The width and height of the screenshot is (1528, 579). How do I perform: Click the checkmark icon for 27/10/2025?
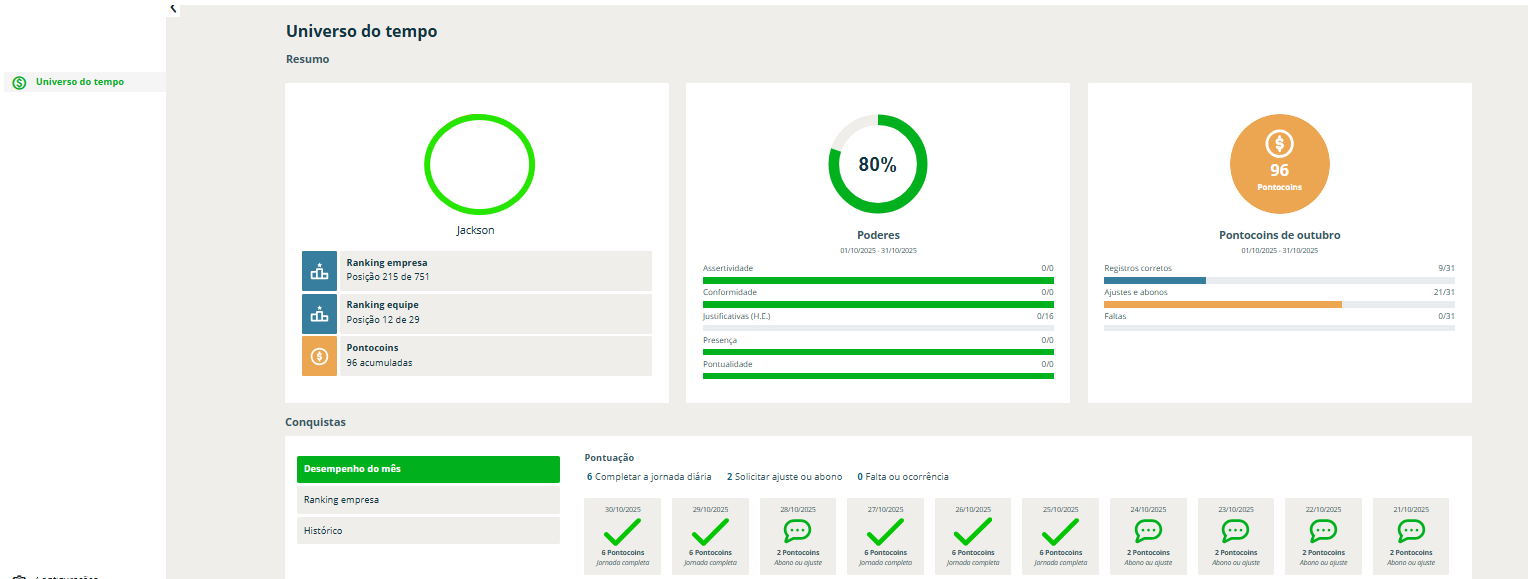point(885,531)
